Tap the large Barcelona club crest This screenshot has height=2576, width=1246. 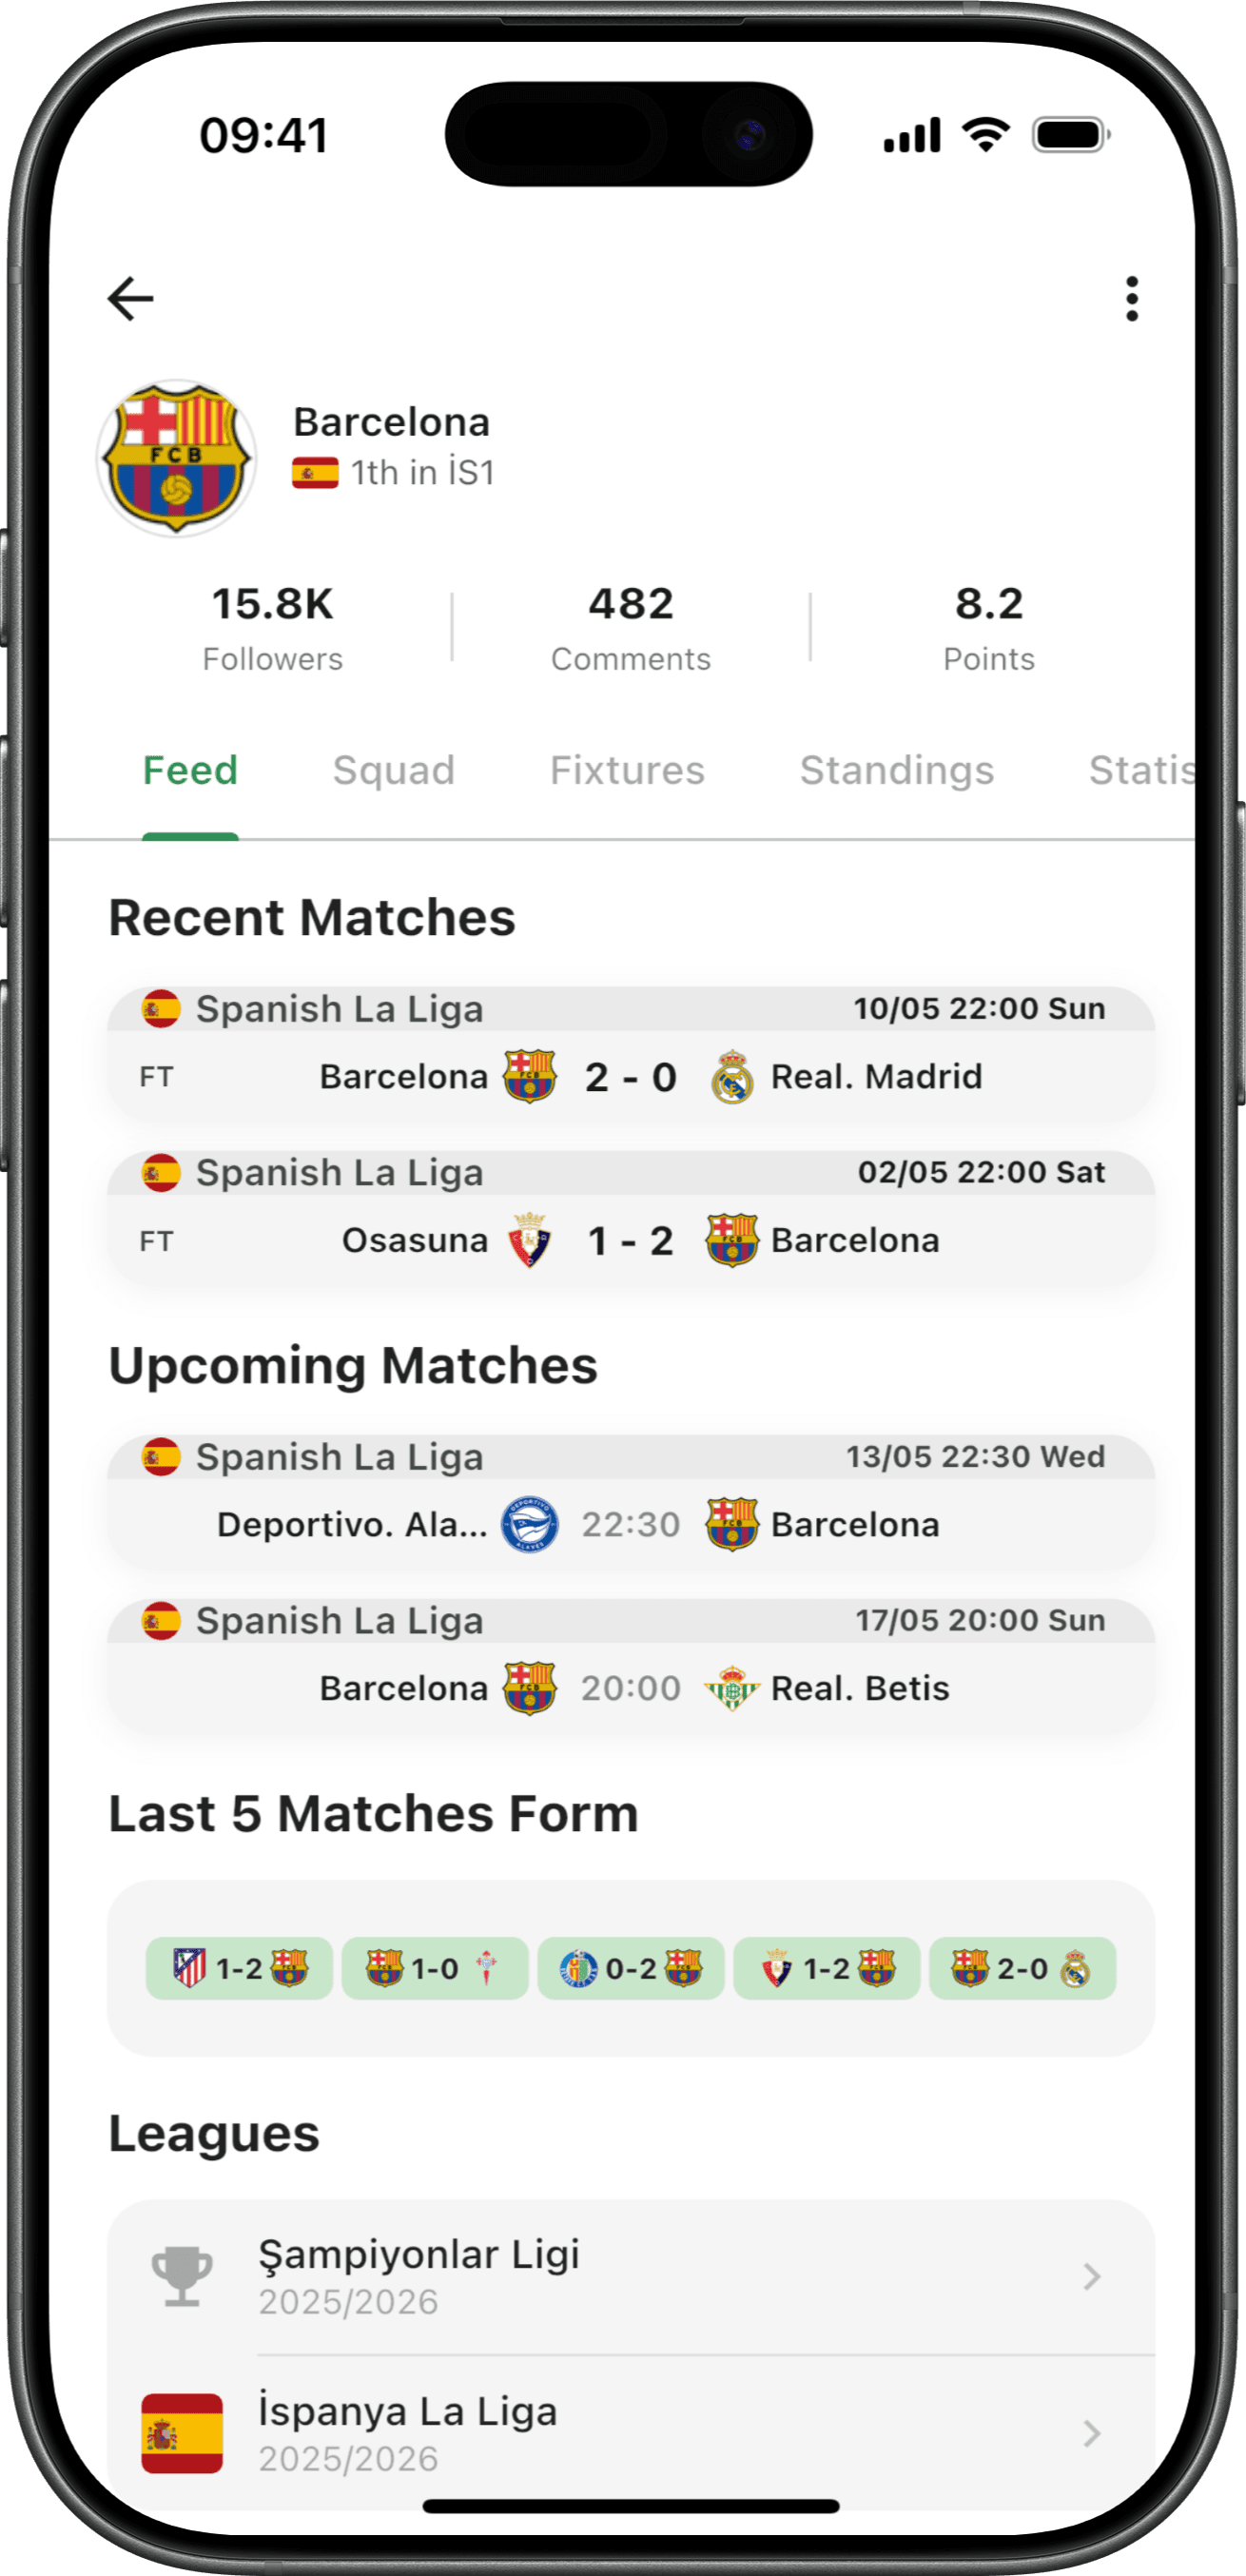176,458
